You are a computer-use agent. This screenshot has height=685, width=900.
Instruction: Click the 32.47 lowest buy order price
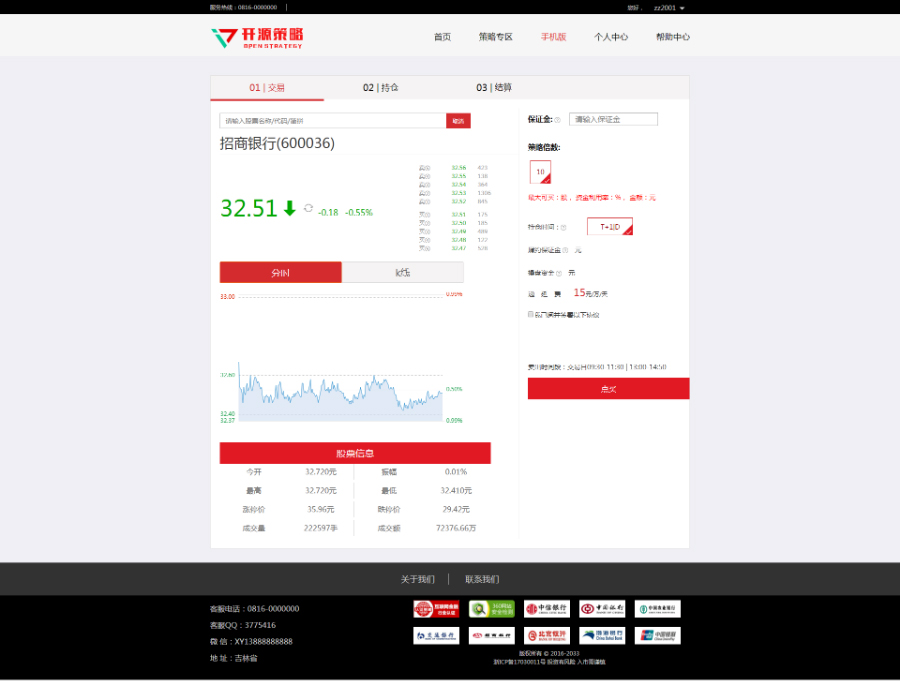point(459,248)
